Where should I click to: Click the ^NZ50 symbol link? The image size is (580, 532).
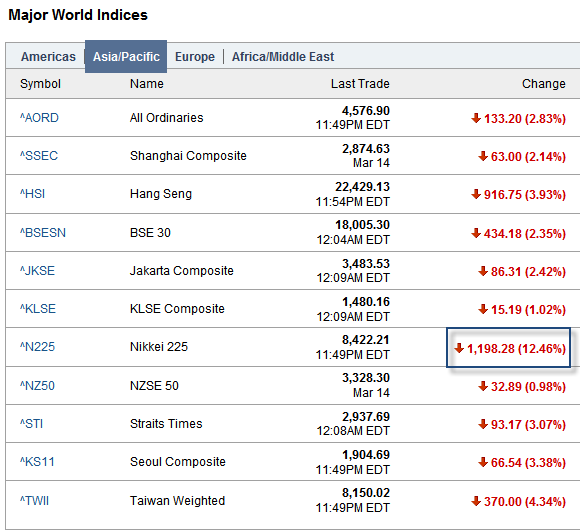coord(37,386)
